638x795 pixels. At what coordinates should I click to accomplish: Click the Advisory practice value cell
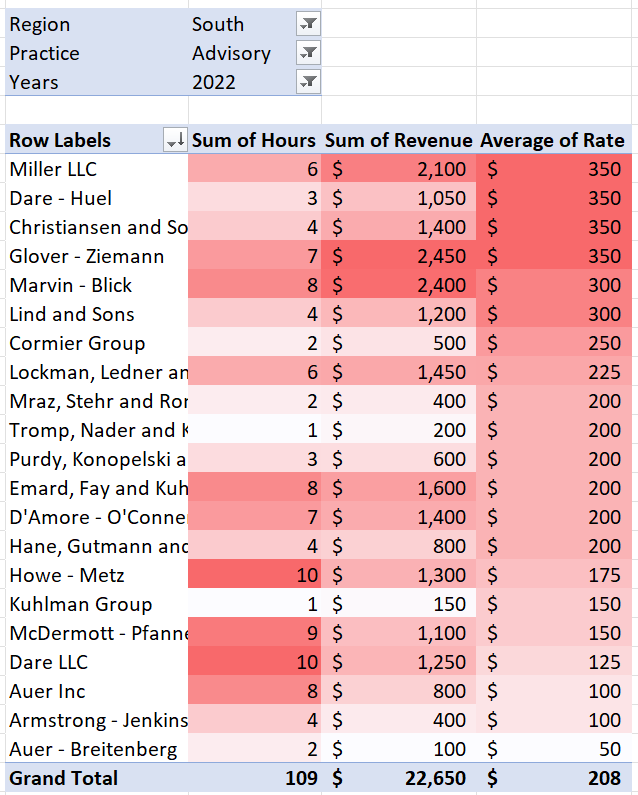point(231,53)
